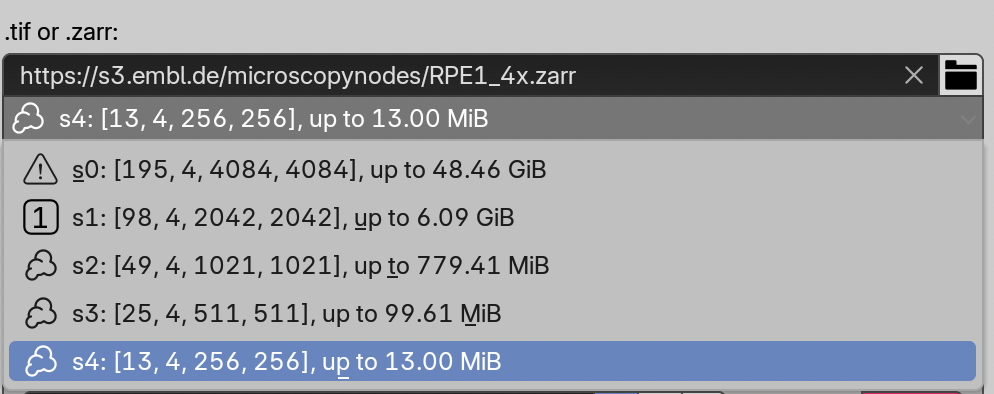
Task: Click cloud icon in the dropdown header
Action: click(29, 118)
